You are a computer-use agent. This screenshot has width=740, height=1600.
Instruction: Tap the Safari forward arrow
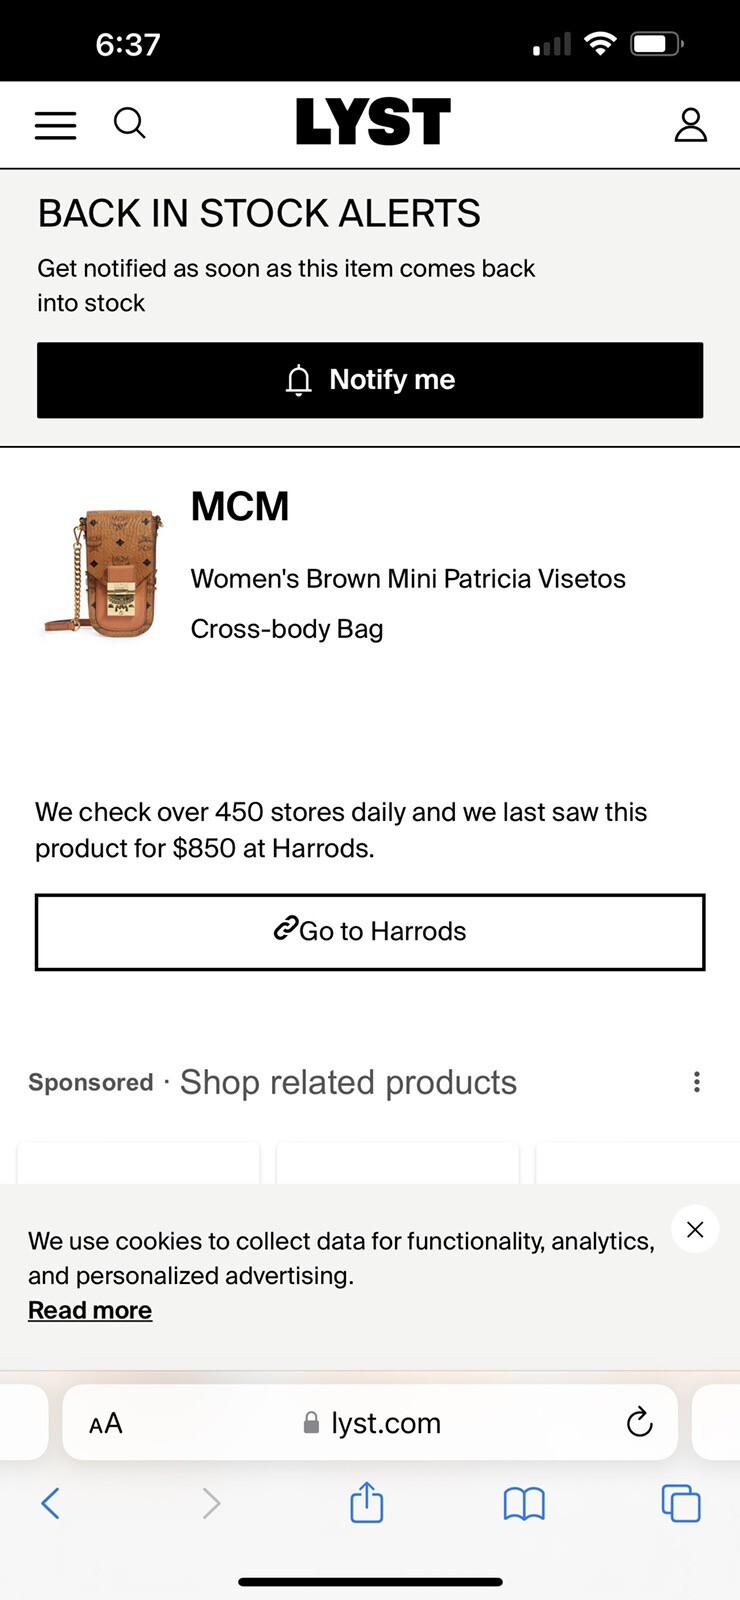click(x=211, y=1503)
